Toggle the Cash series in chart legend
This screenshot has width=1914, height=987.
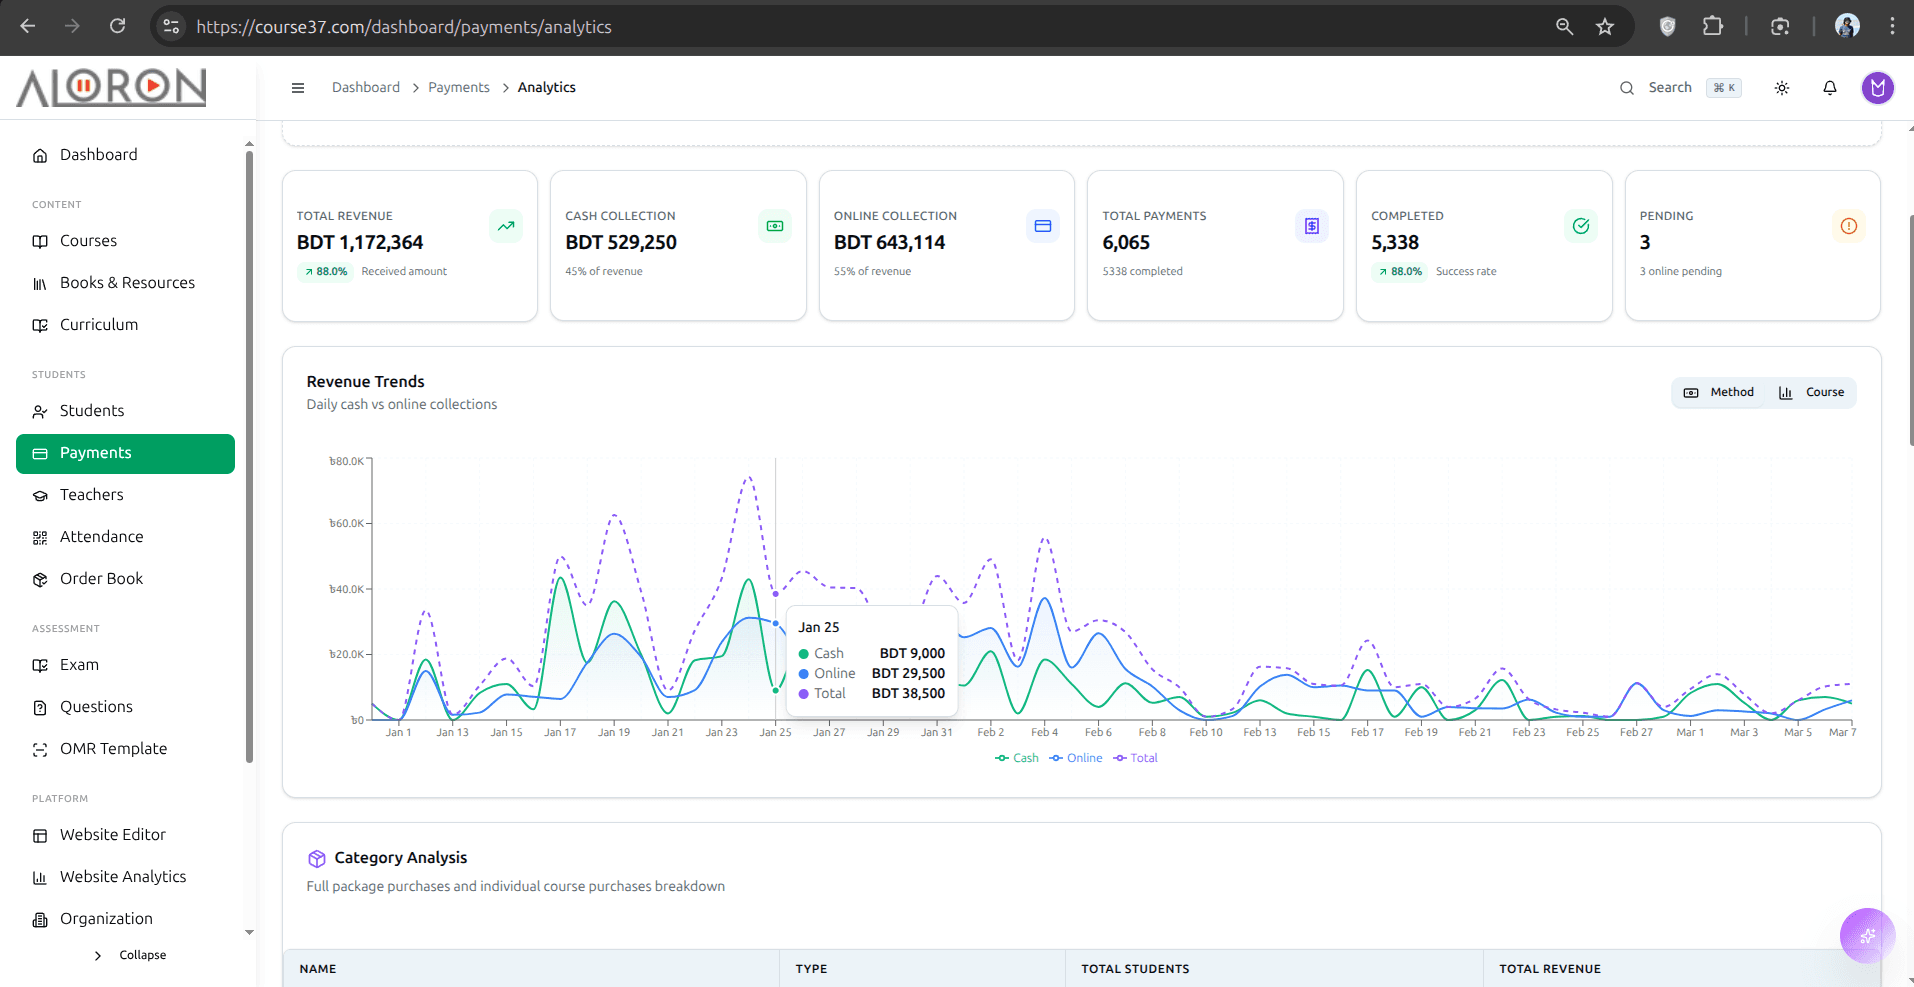1017,758
